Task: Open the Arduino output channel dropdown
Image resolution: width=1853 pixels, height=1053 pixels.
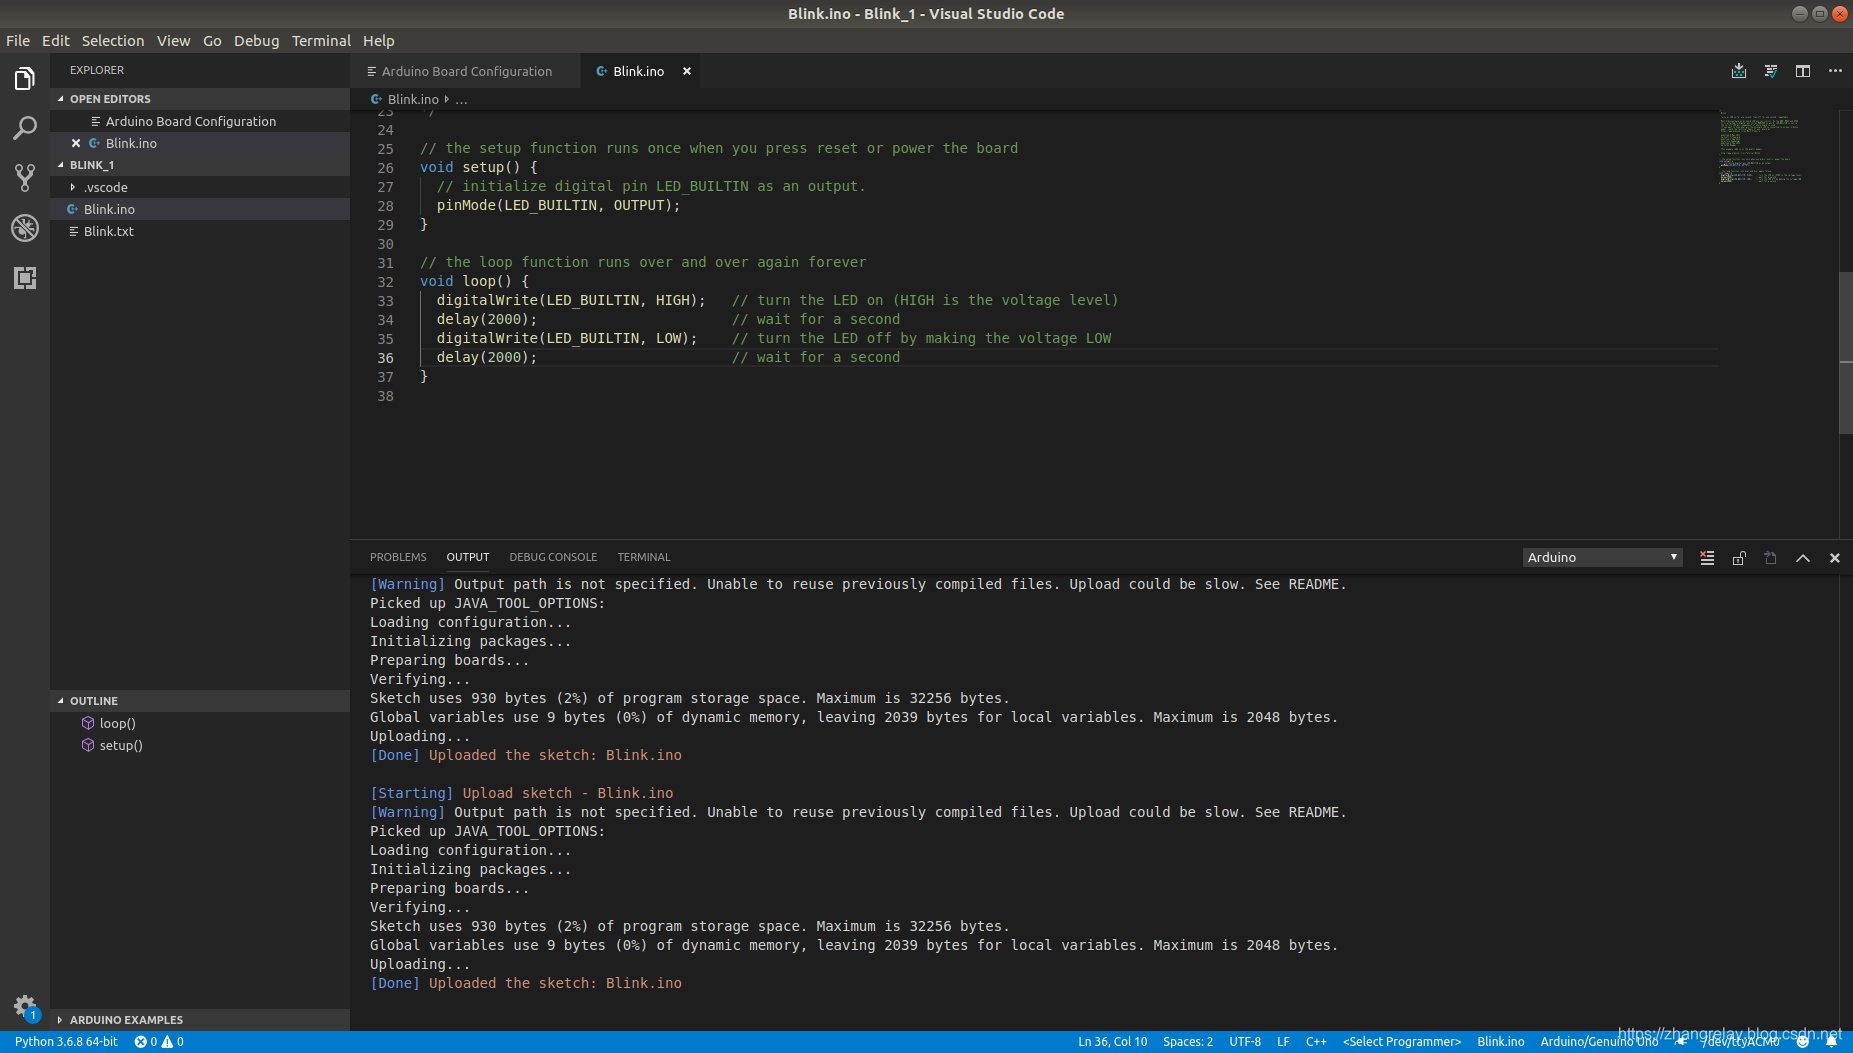Action: pos(1602,557)
